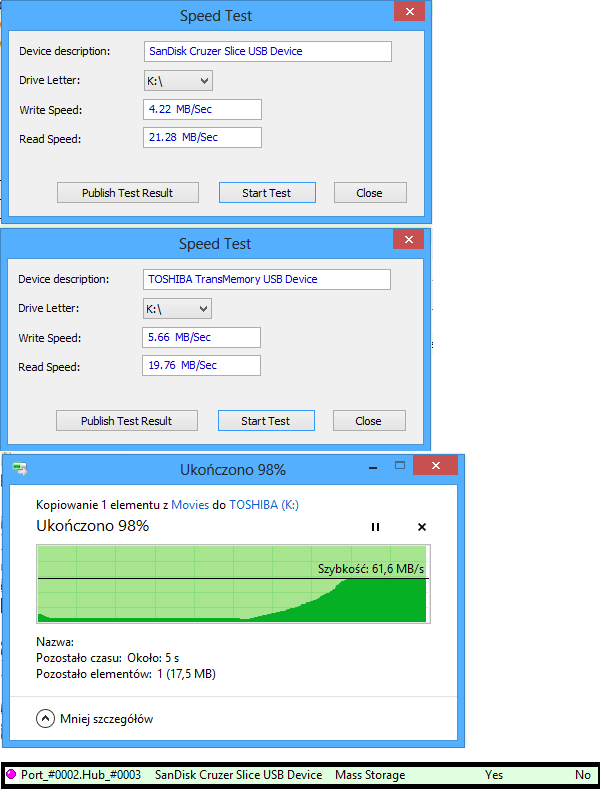600x802 pixels.
Task: Click Szybkość: 61,6 MB/s label
Action: pos(371,569)
